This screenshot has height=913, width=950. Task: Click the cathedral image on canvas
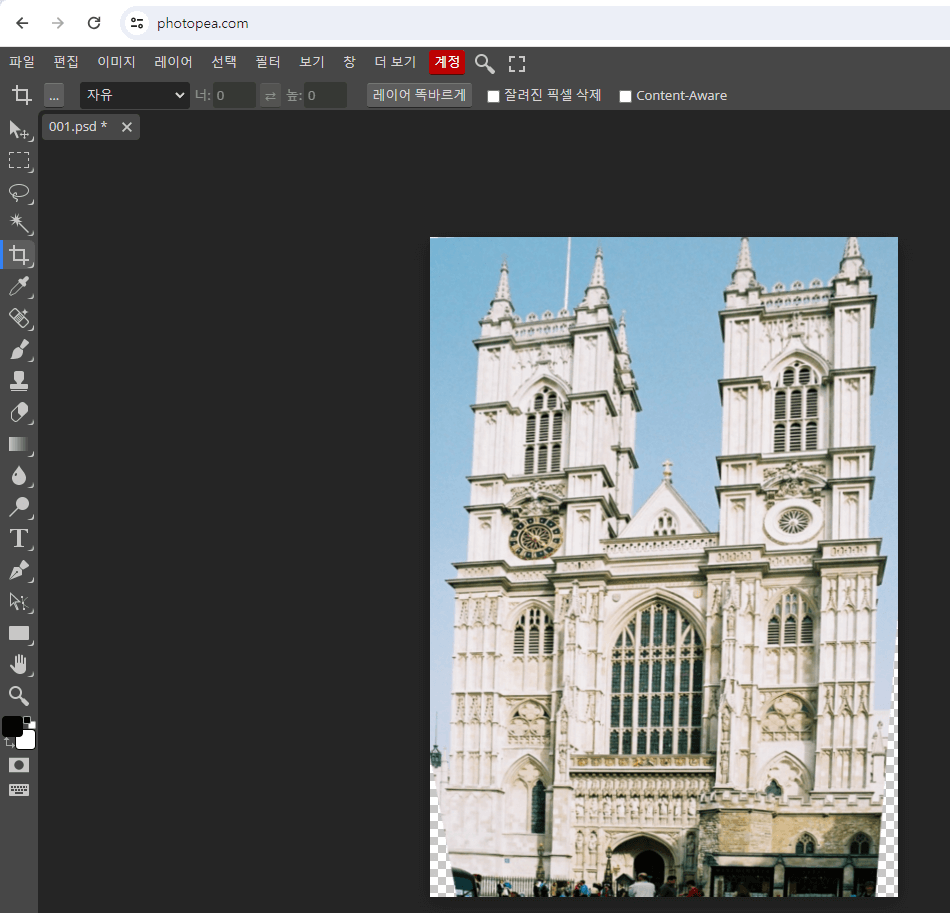(x=664, y=566)
